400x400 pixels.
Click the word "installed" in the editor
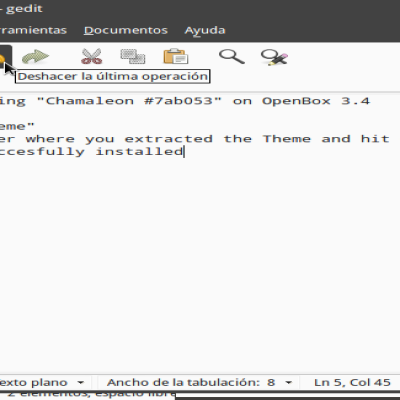[x=139, y=151]
